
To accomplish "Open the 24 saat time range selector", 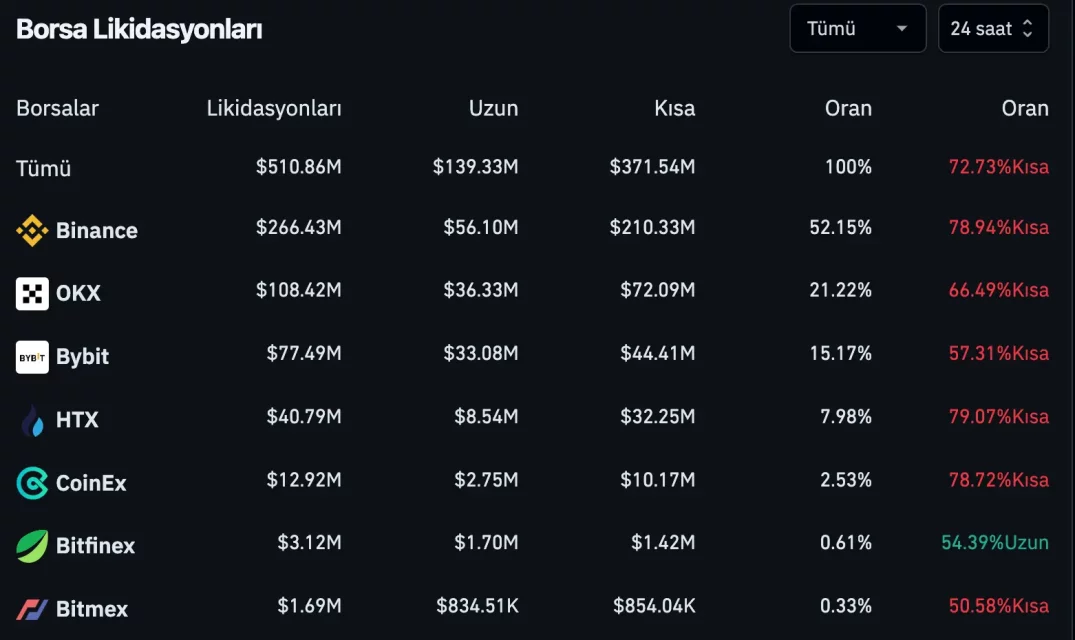I will coord(981,29).
